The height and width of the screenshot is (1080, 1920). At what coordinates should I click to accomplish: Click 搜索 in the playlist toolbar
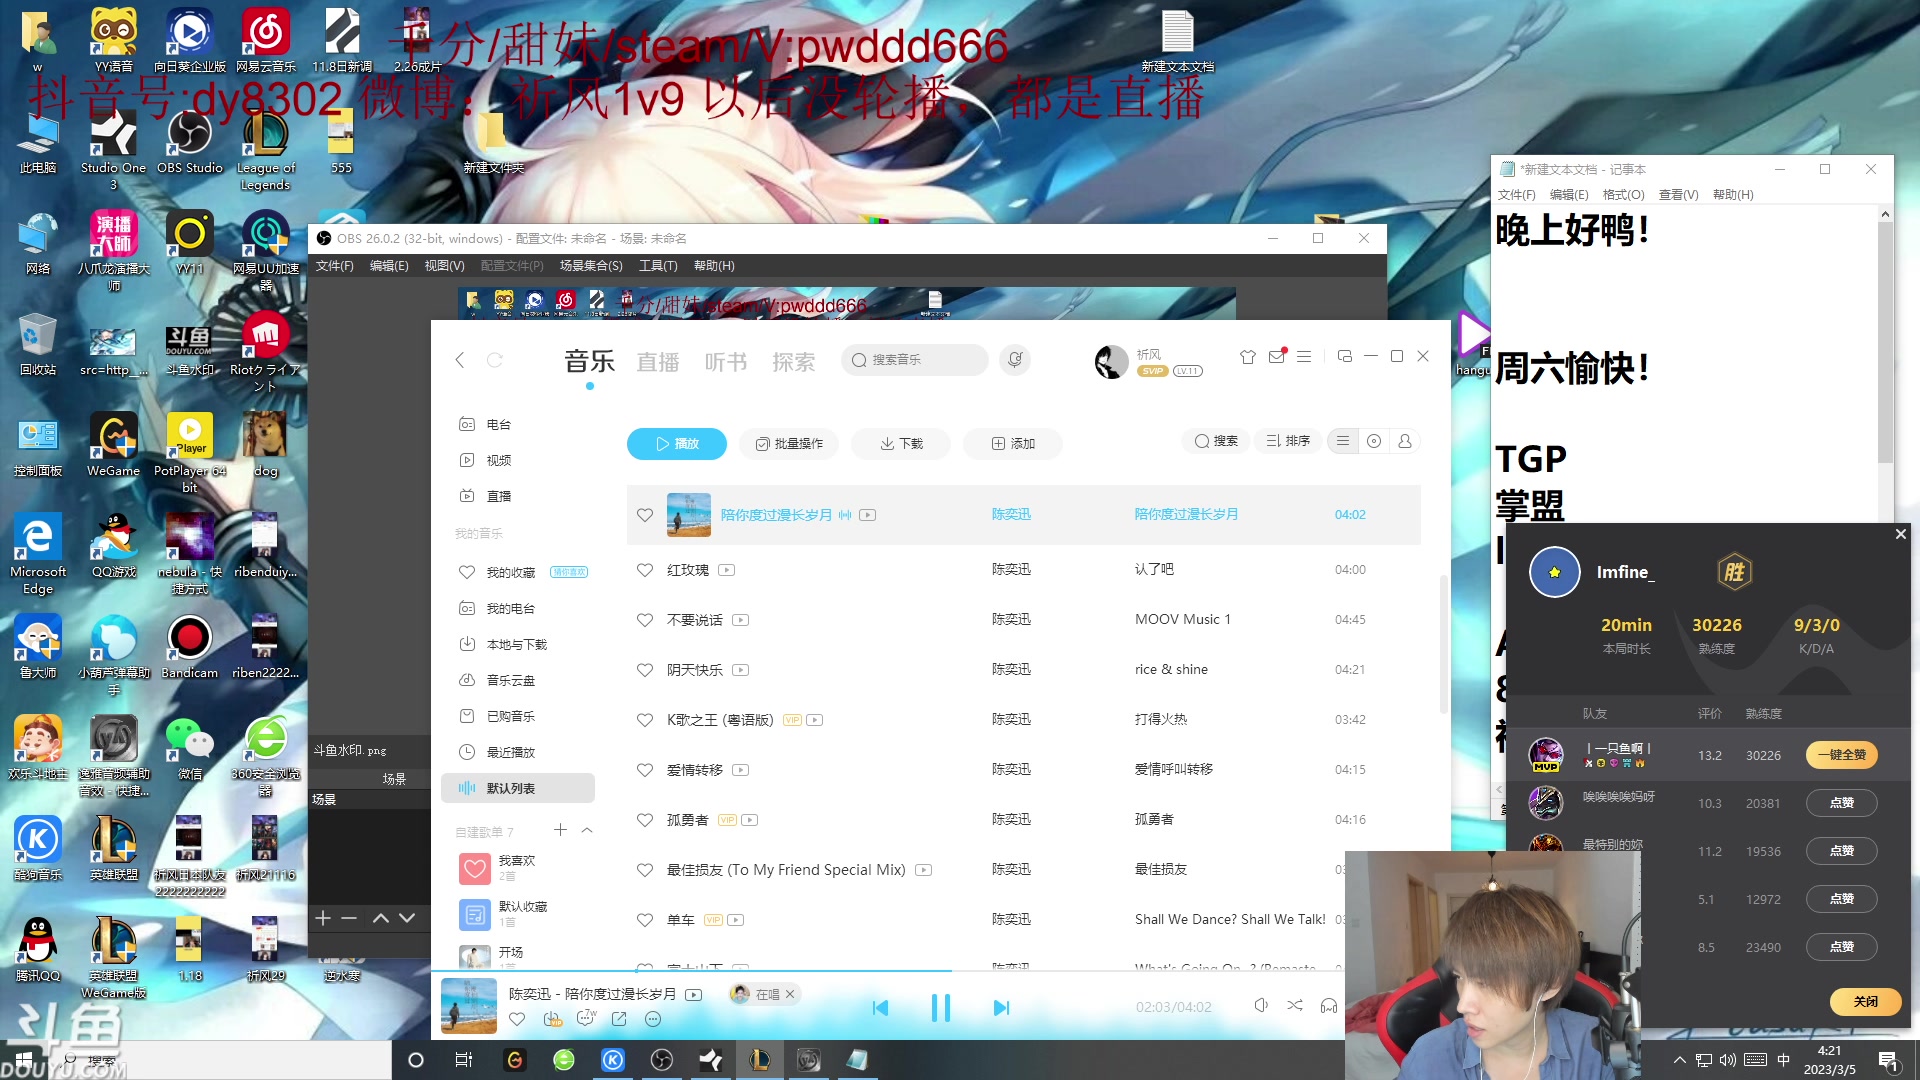tap(1216, 441)
